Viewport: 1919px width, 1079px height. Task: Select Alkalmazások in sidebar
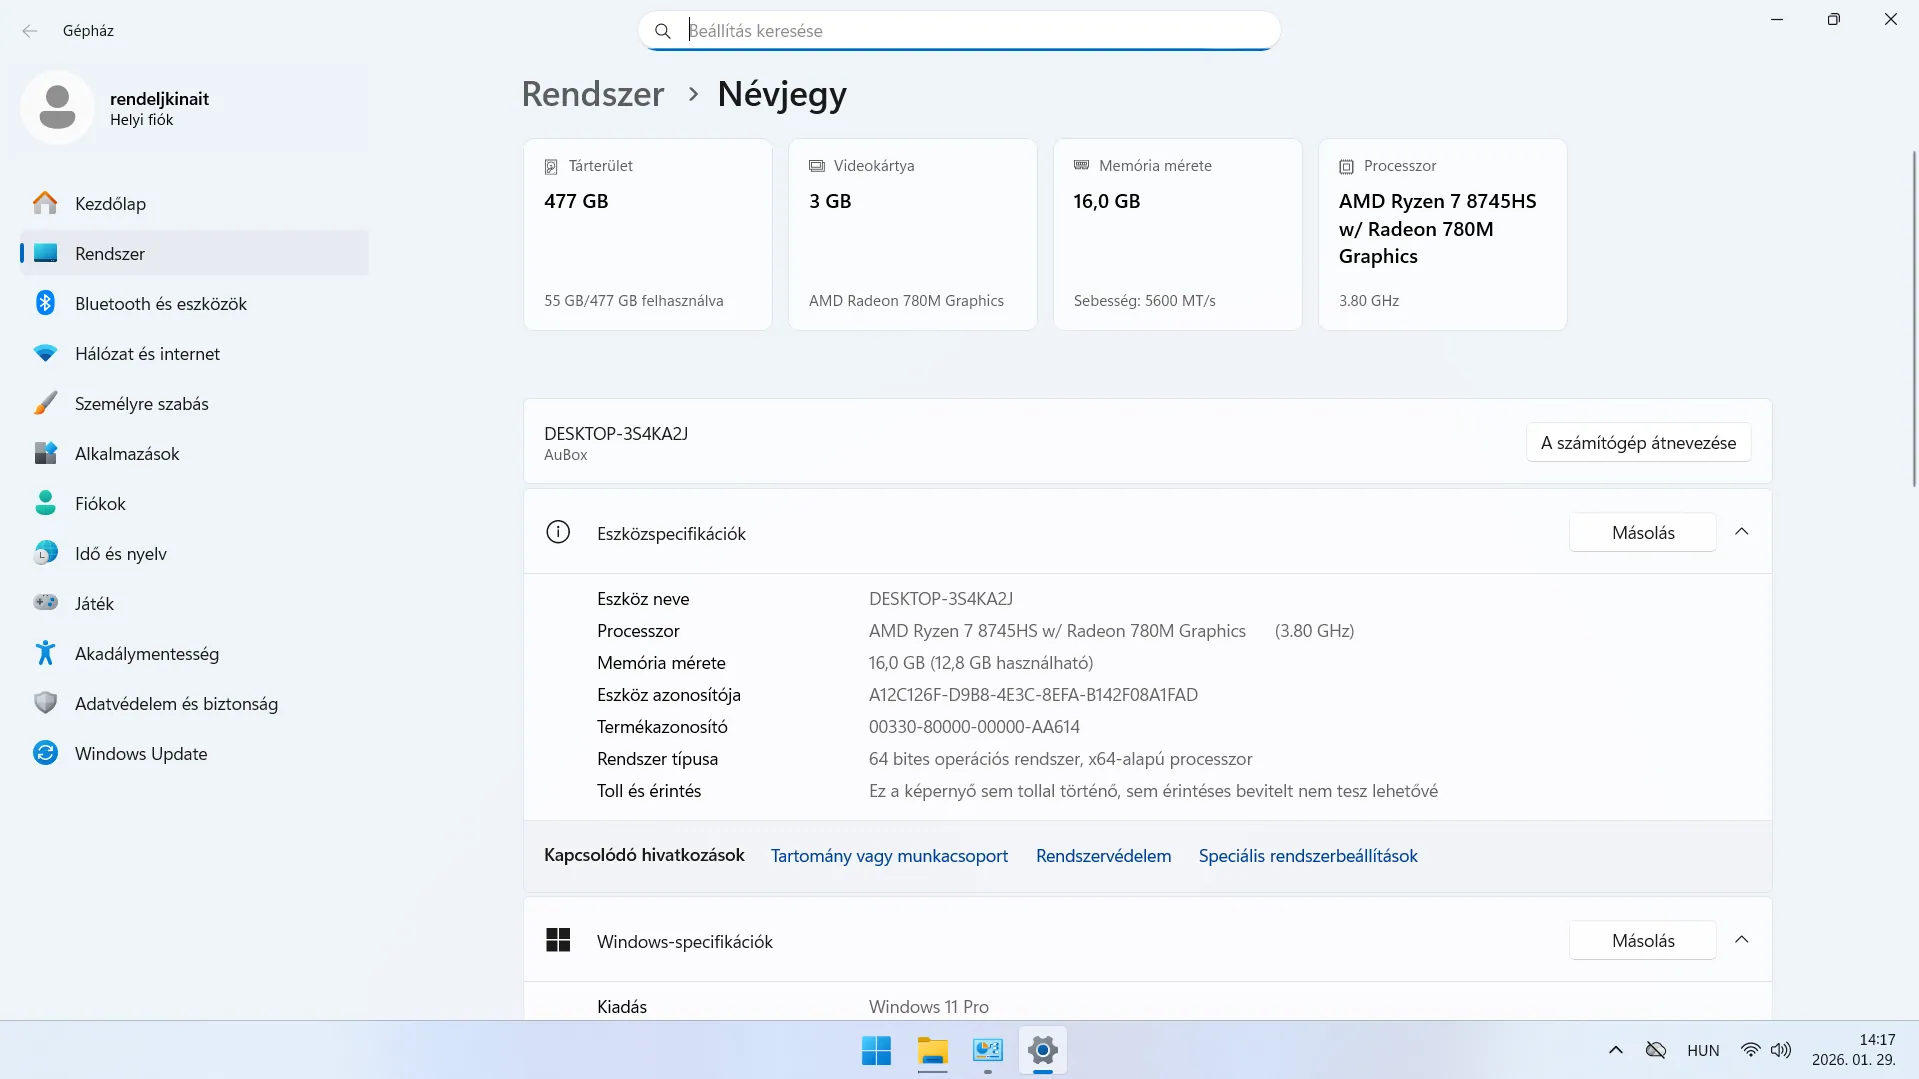(x=194, y=453)
